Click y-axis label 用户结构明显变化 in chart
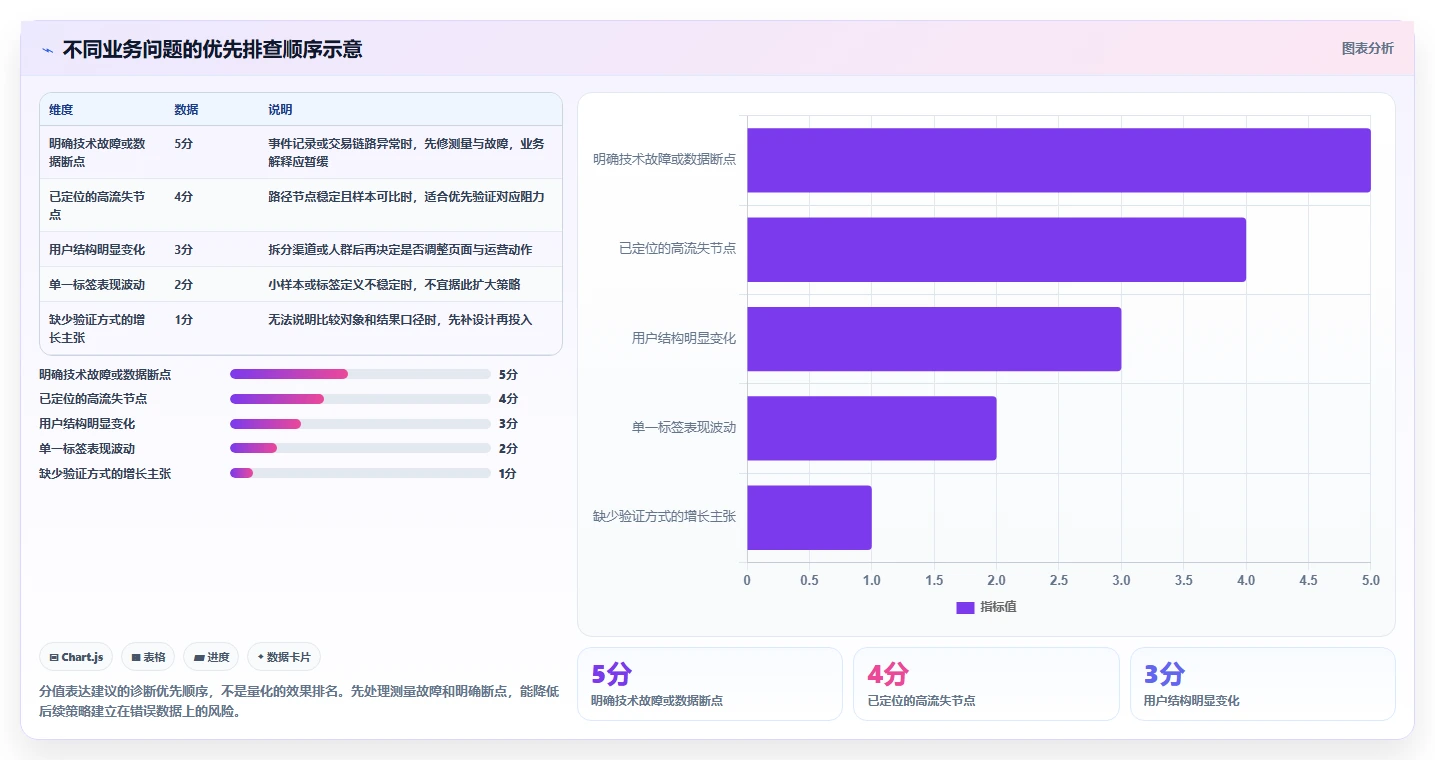The width and height of the screenshot is (1435, 760). (684, 338)
